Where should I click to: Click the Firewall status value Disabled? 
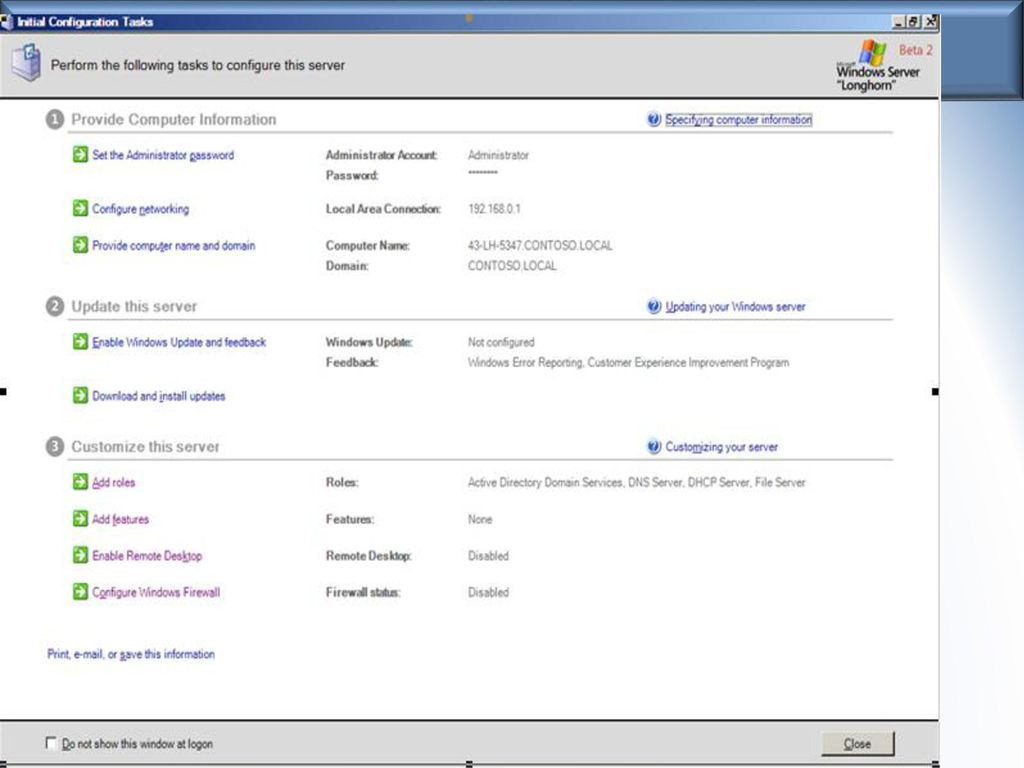pos(488,592)
